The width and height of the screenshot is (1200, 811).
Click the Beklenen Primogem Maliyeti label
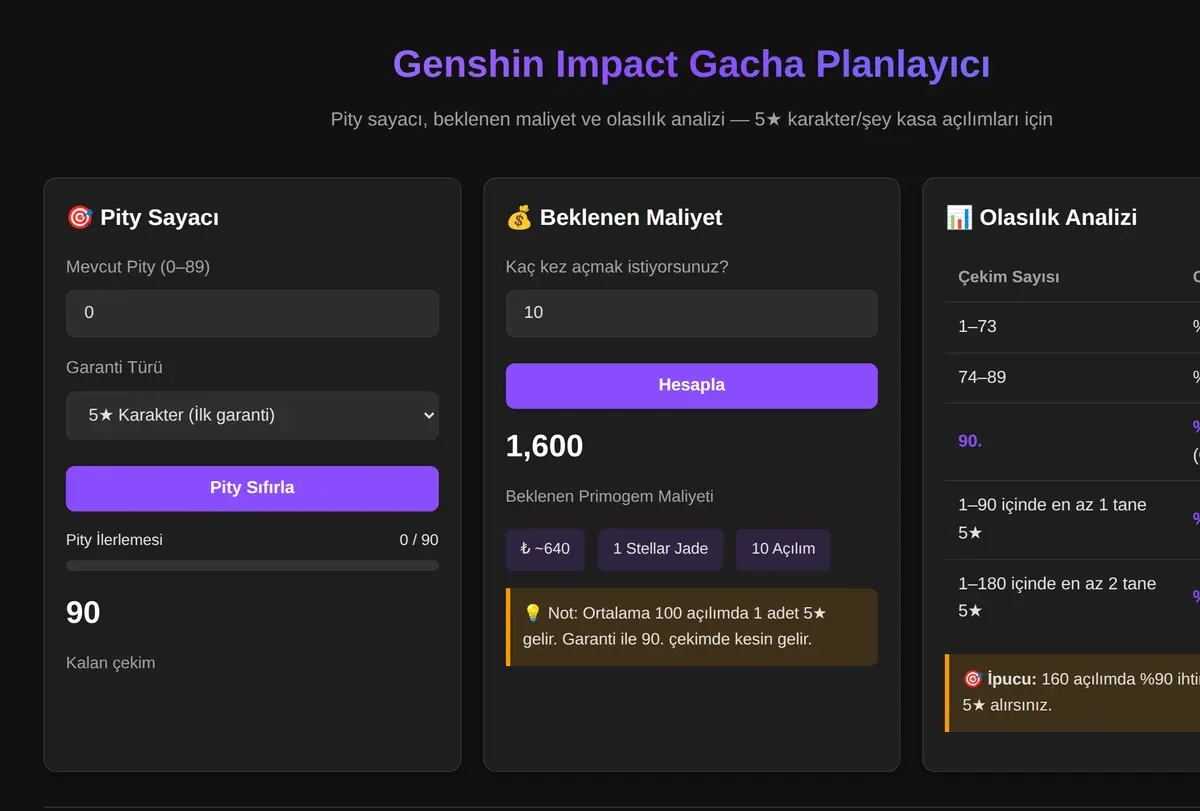[609, 497]
